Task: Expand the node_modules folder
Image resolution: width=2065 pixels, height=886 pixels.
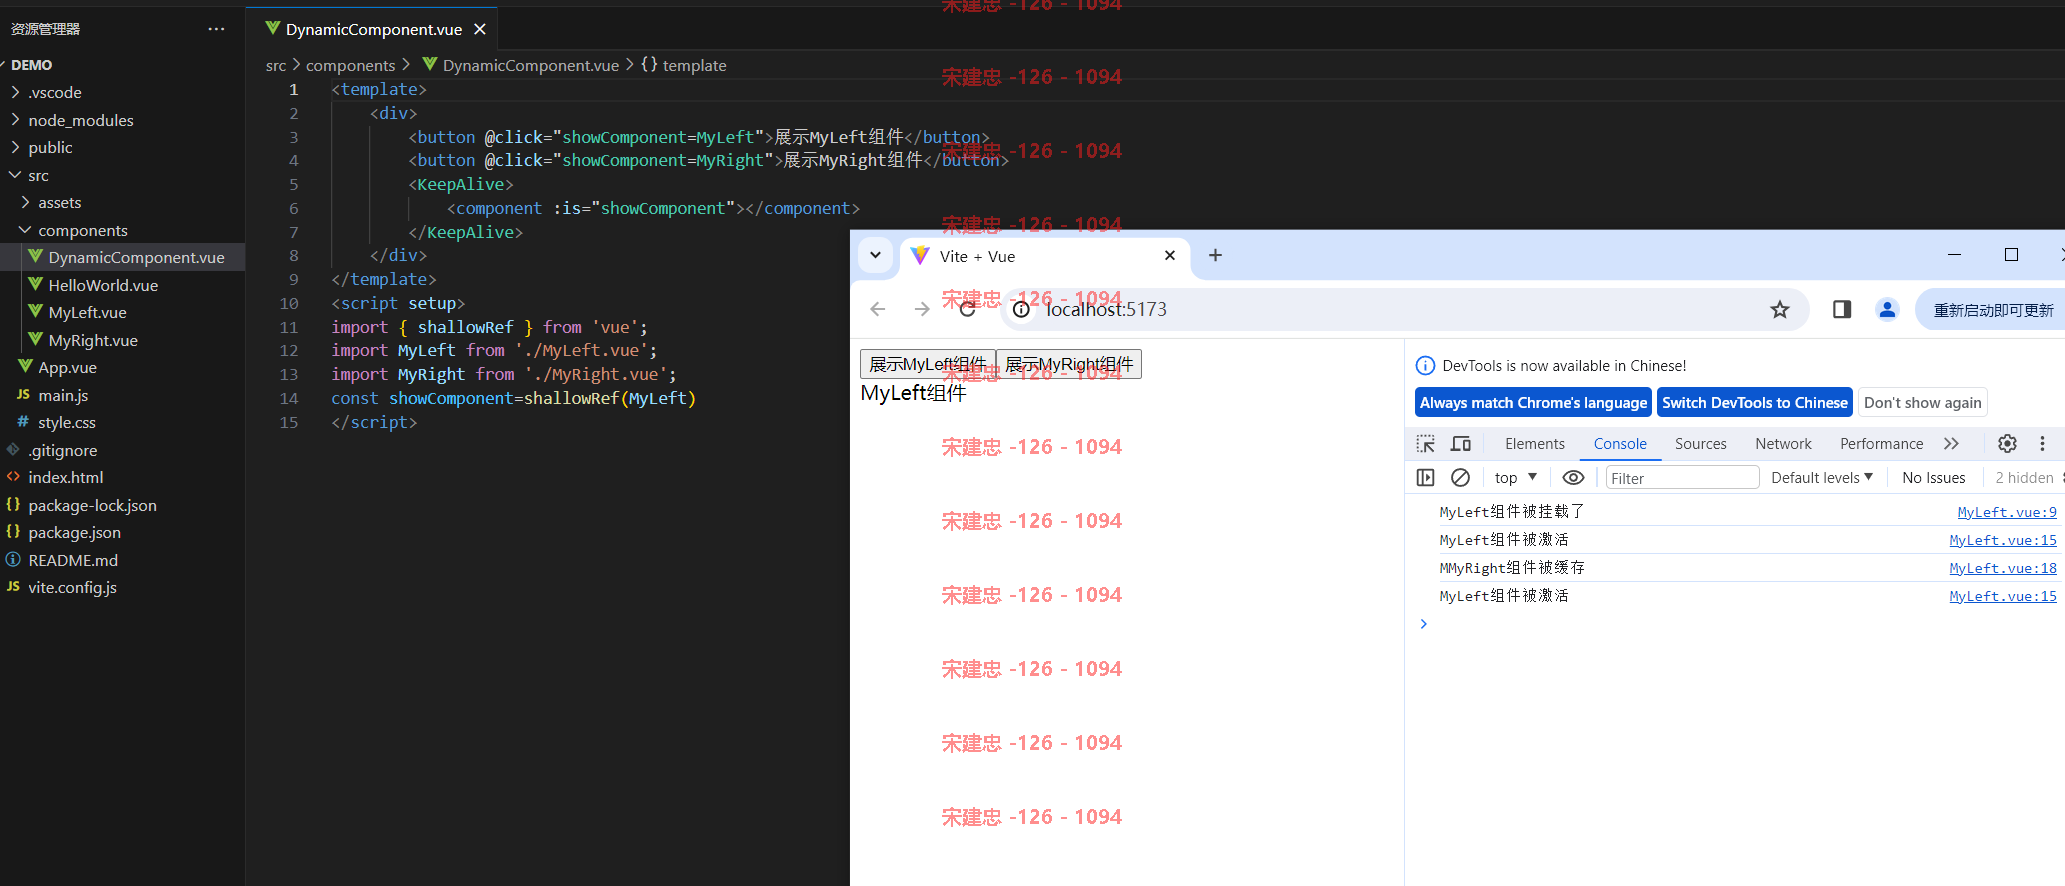Action: point(80,120)
